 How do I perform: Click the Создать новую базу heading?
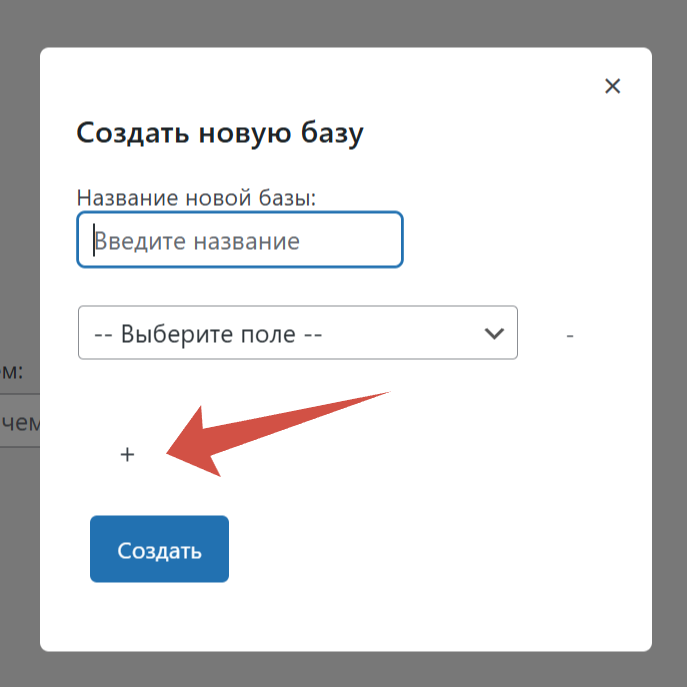pyautogui.click(x=220, y=133)
